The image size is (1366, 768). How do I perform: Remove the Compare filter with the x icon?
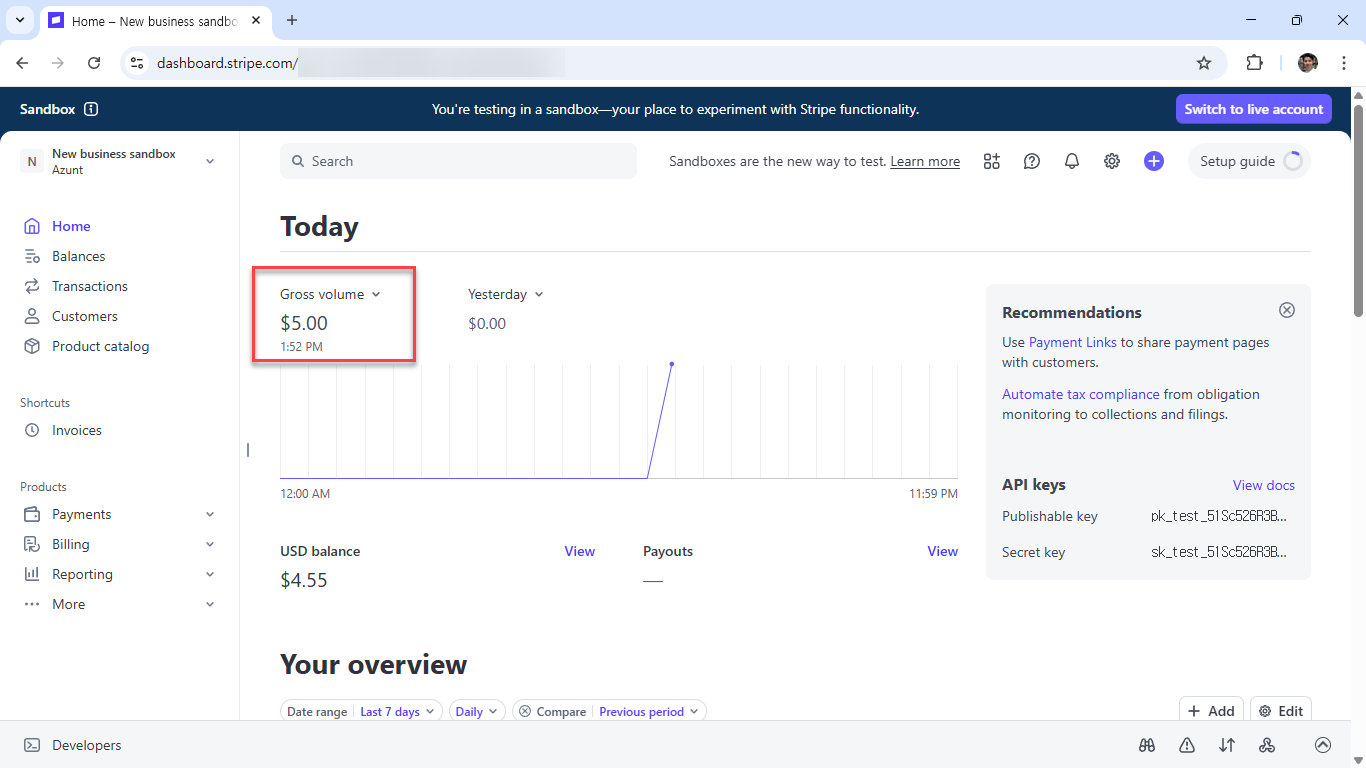[525, 712]
